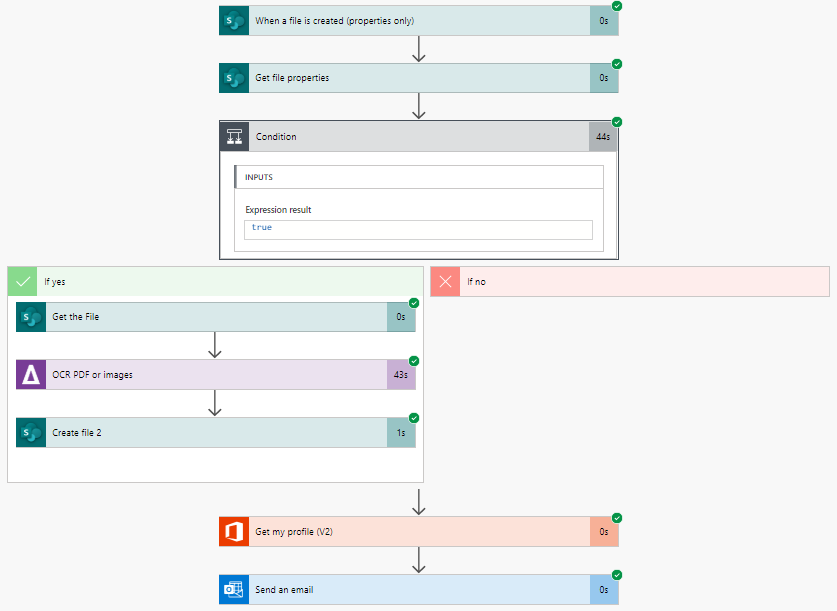Click the Condition action icon
This screenshot has width=837, height=611.
point(233,136)
